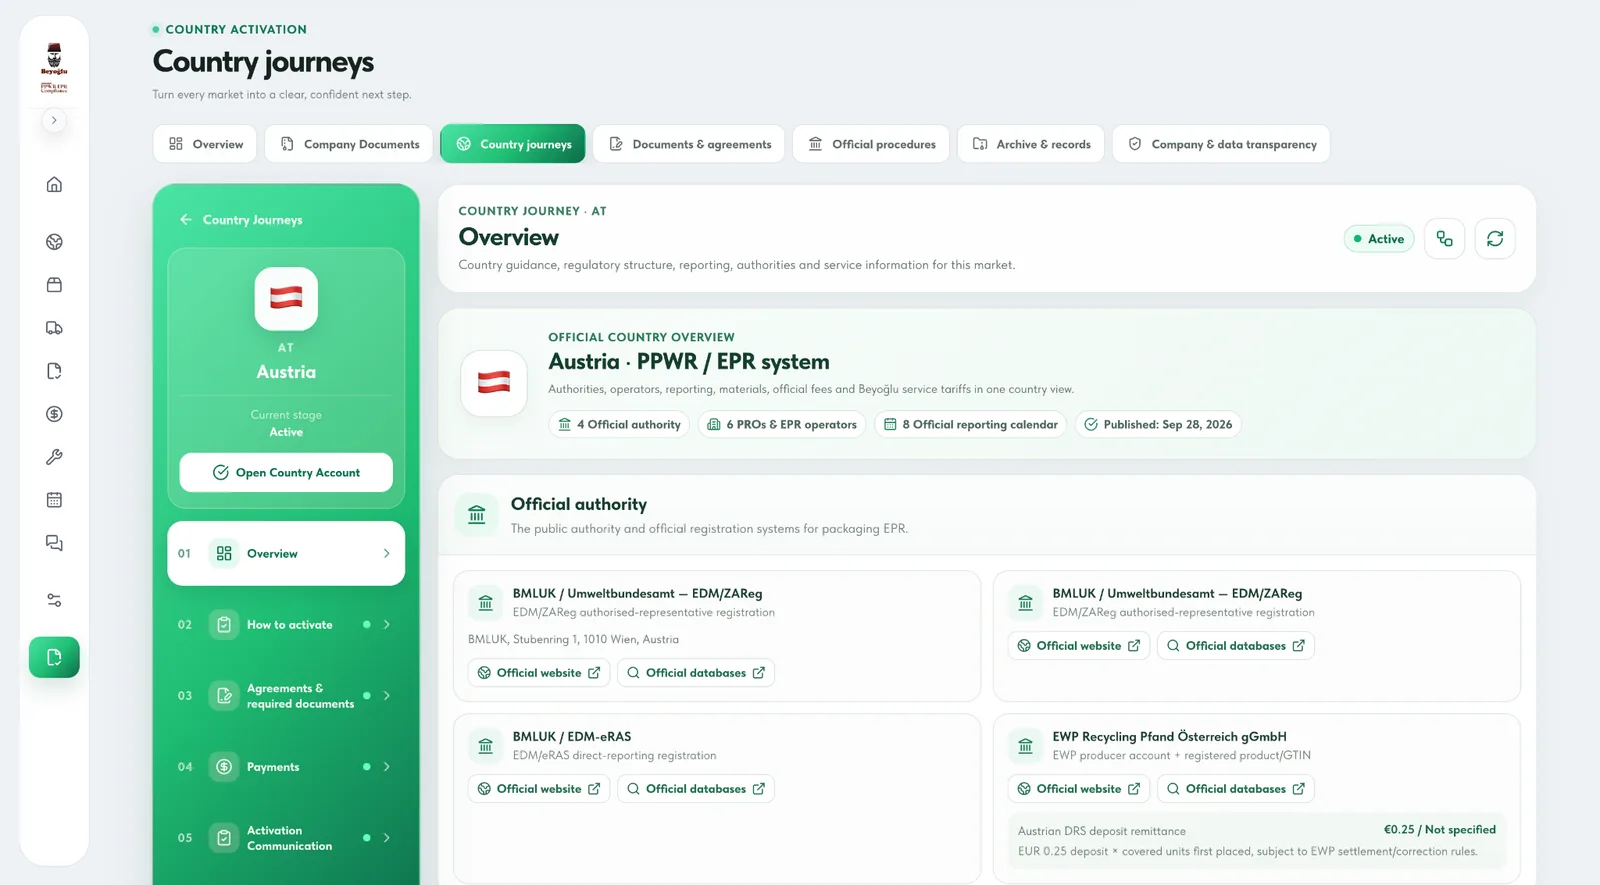
Task: Open the wrench tools icon in sidebar
Action: [x=54, y=457]
